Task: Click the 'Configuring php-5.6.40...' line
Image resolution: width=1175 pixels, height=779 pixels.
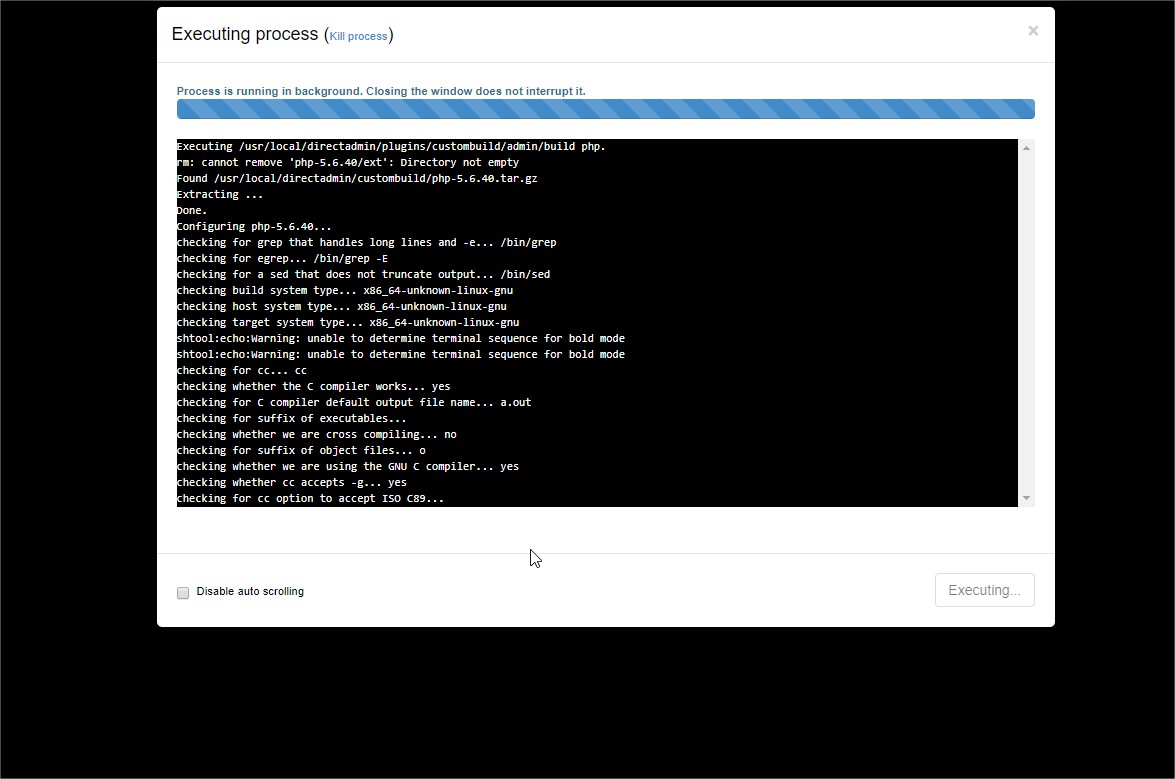Action: pos(254,226)
